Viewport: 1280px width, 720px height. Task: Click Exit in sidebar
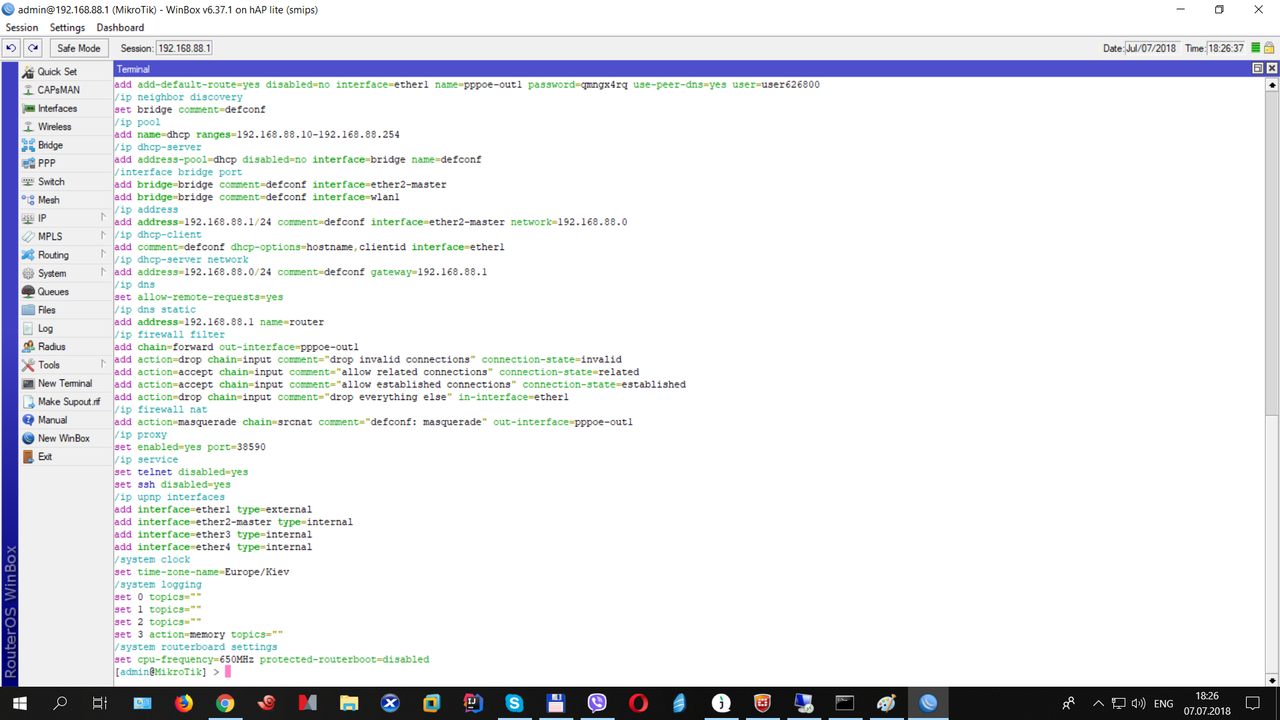coord(45,457)
